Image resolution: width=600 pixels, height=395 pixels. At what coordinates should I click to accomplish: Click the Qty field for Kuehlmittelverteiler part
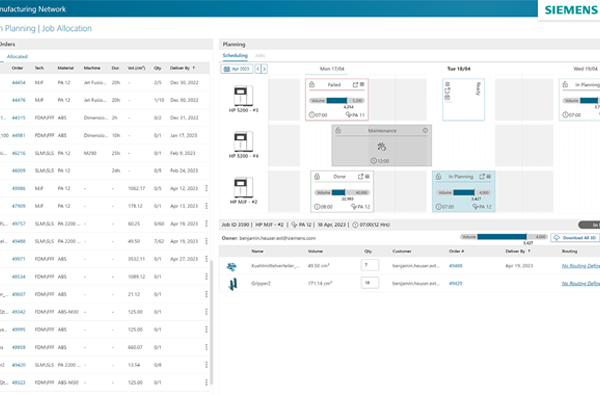[x=370, y=265]
